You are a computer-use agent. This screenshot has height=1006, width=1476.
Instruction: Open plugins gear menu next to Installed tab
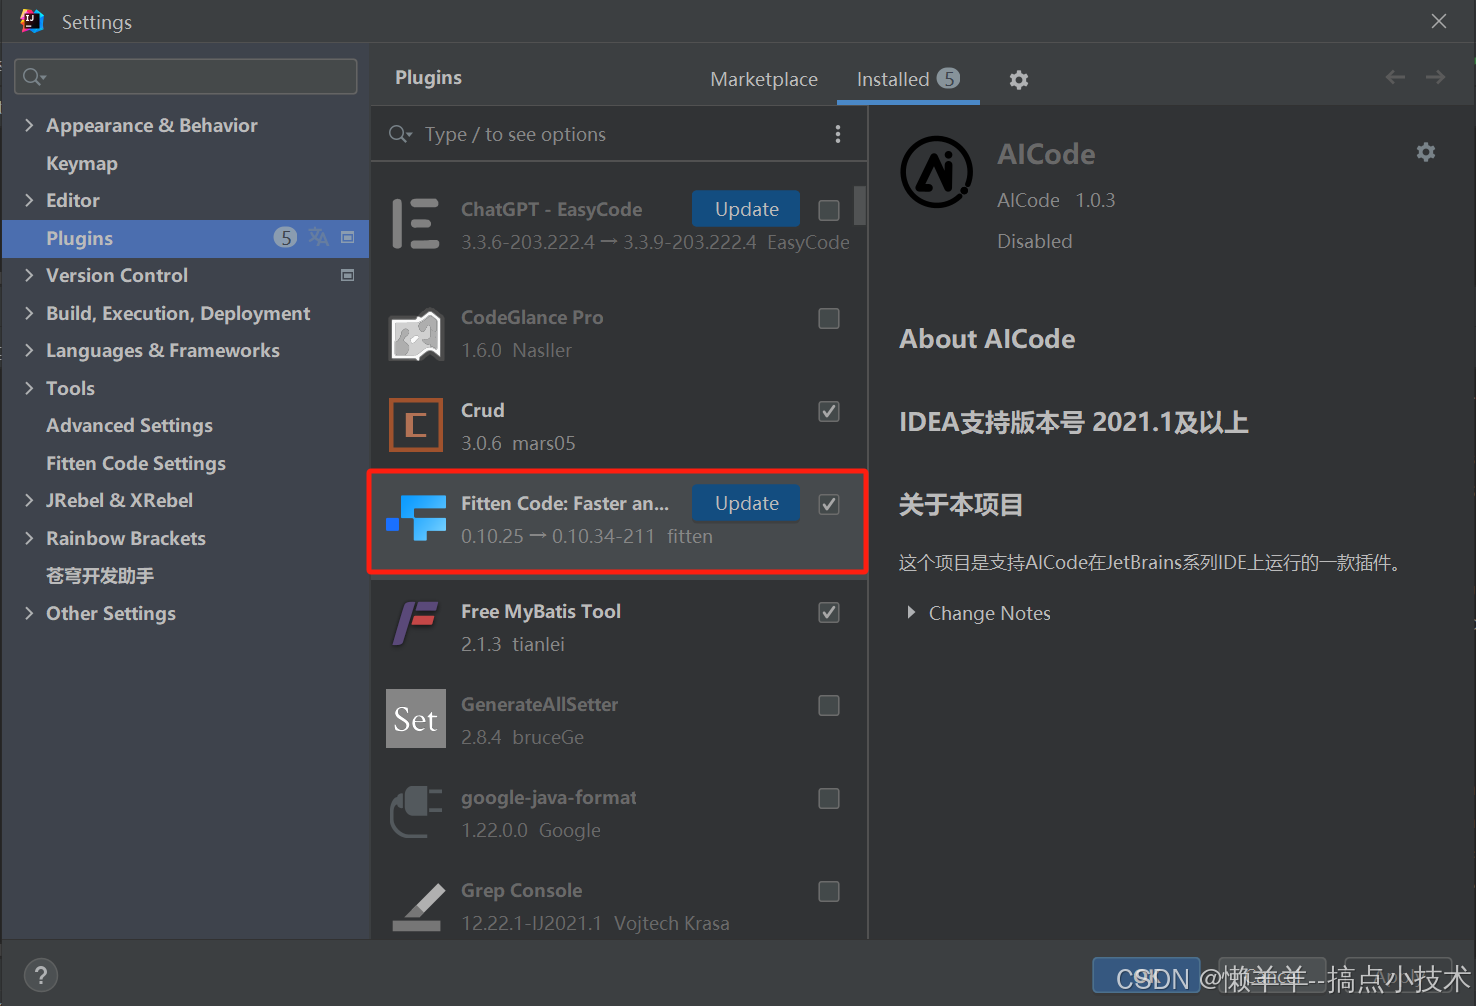1018,80
